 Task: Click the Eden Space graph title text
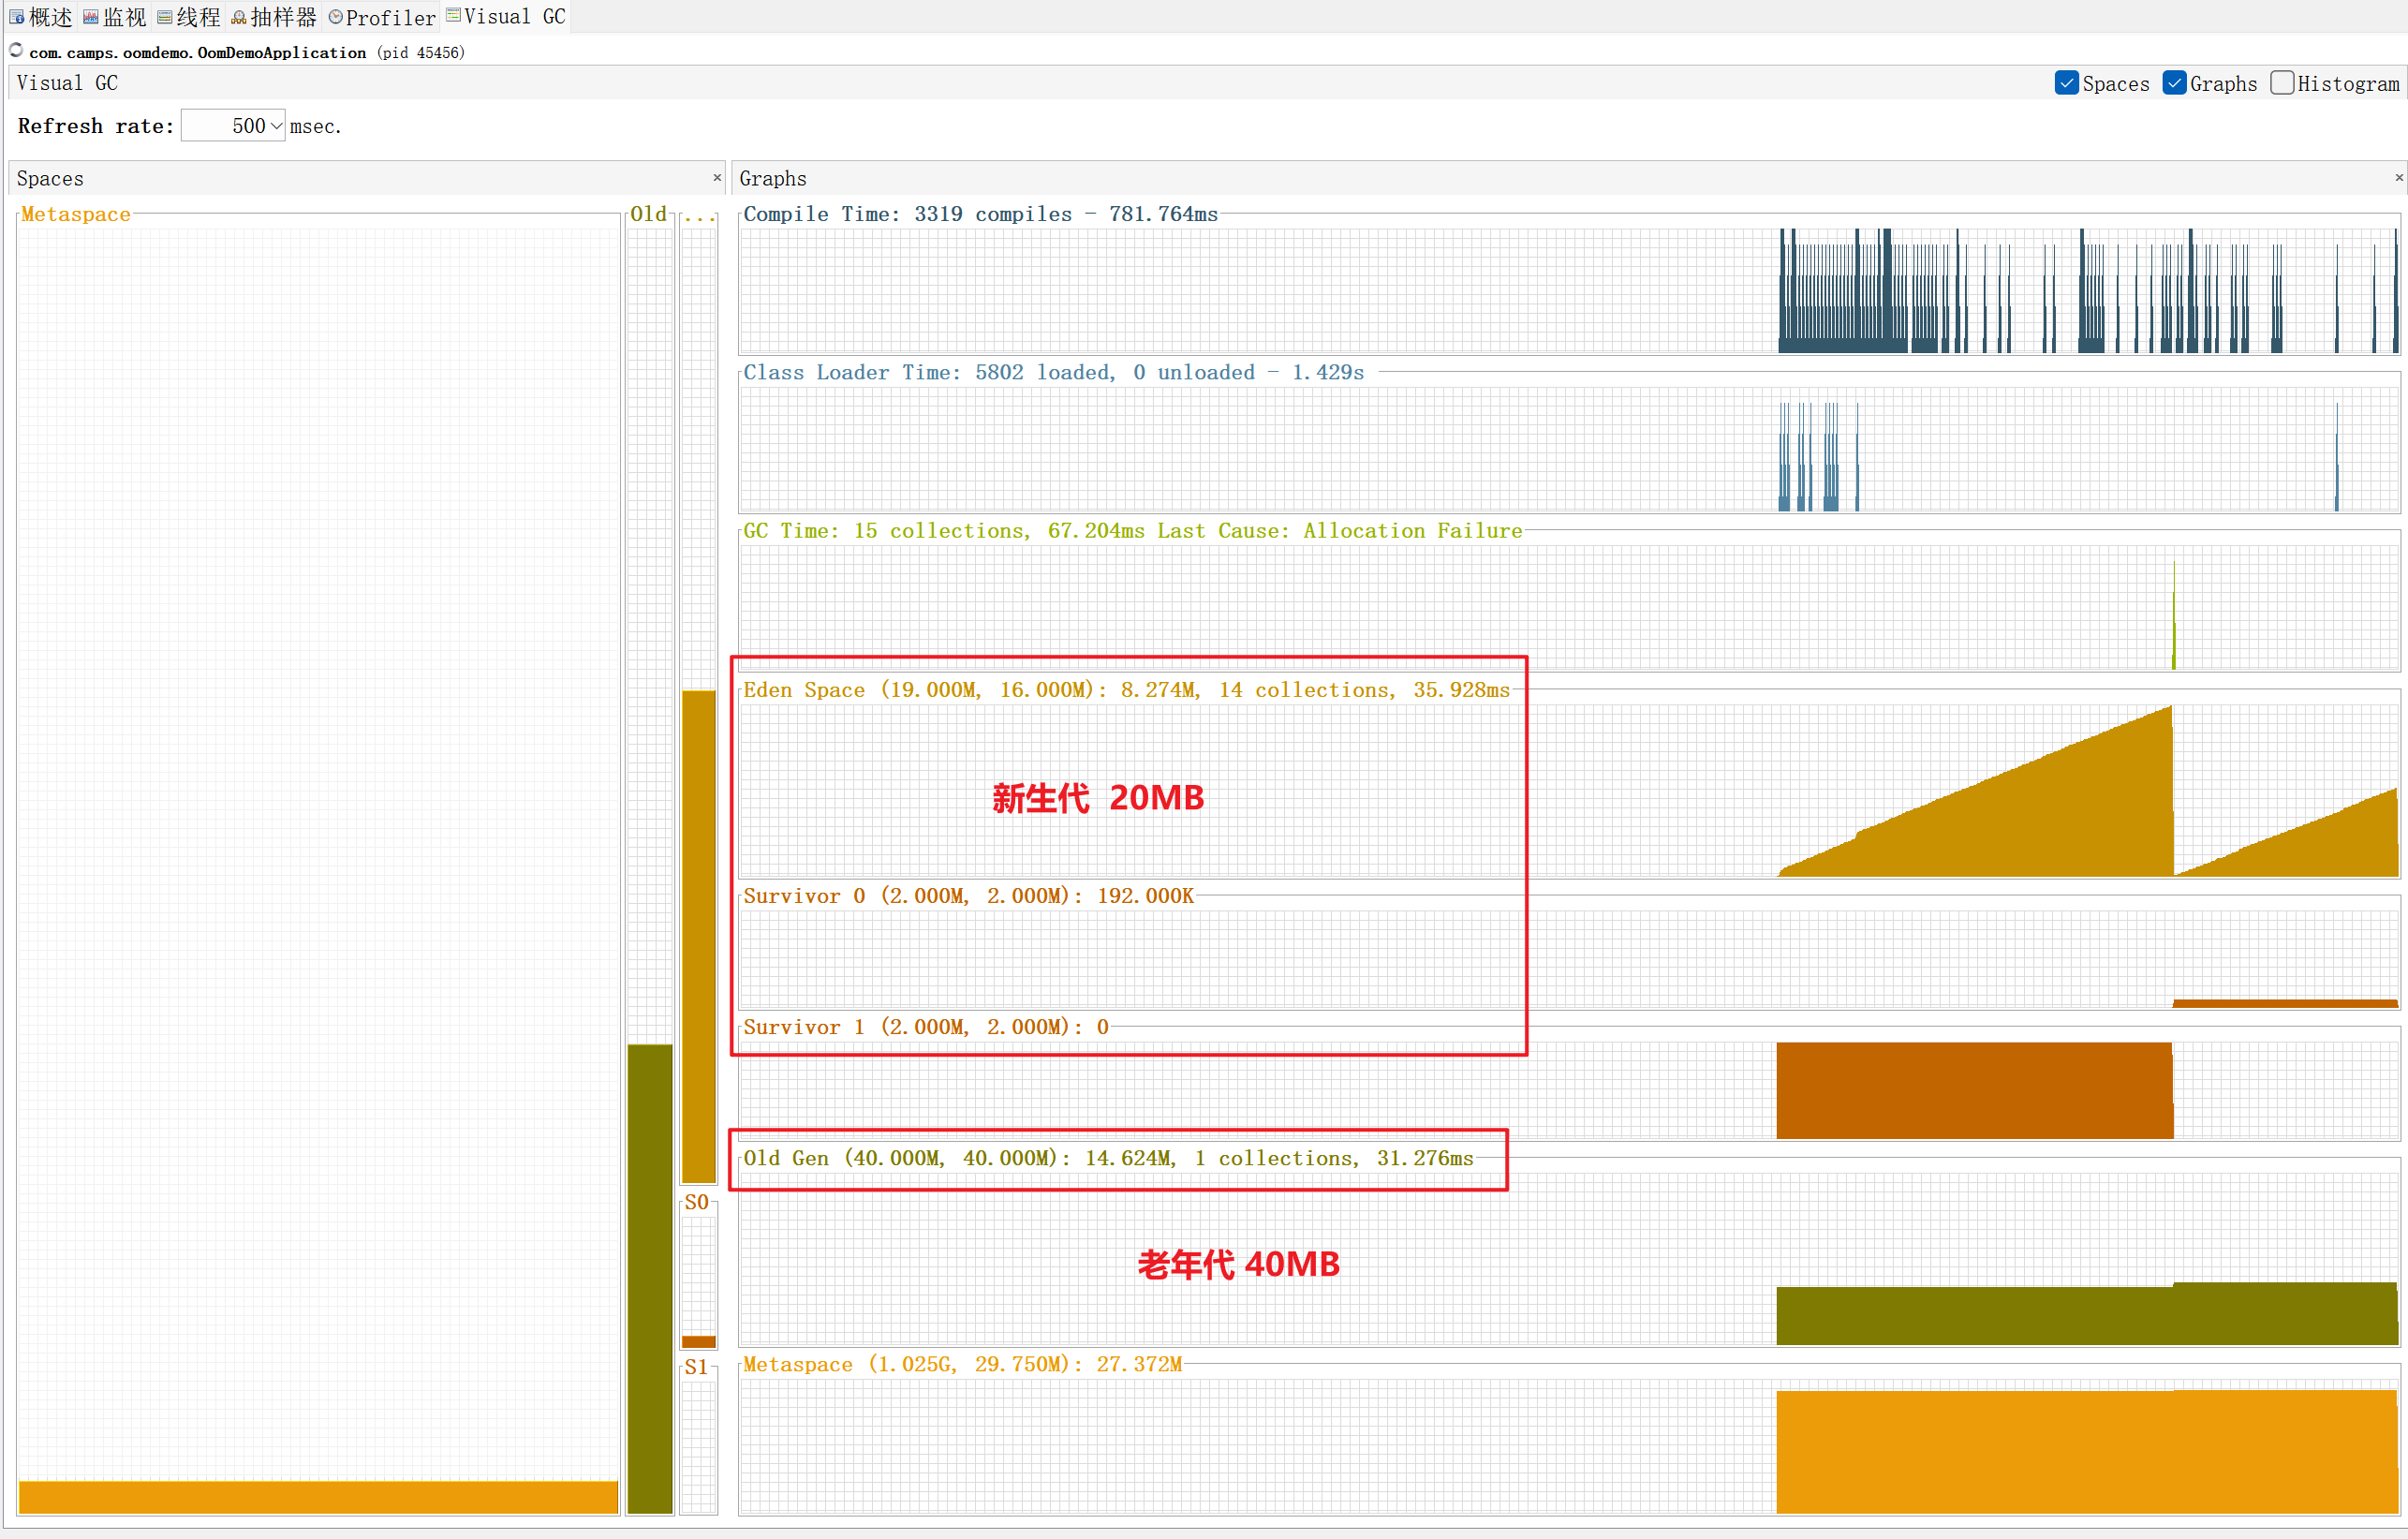pos(1126,690)
